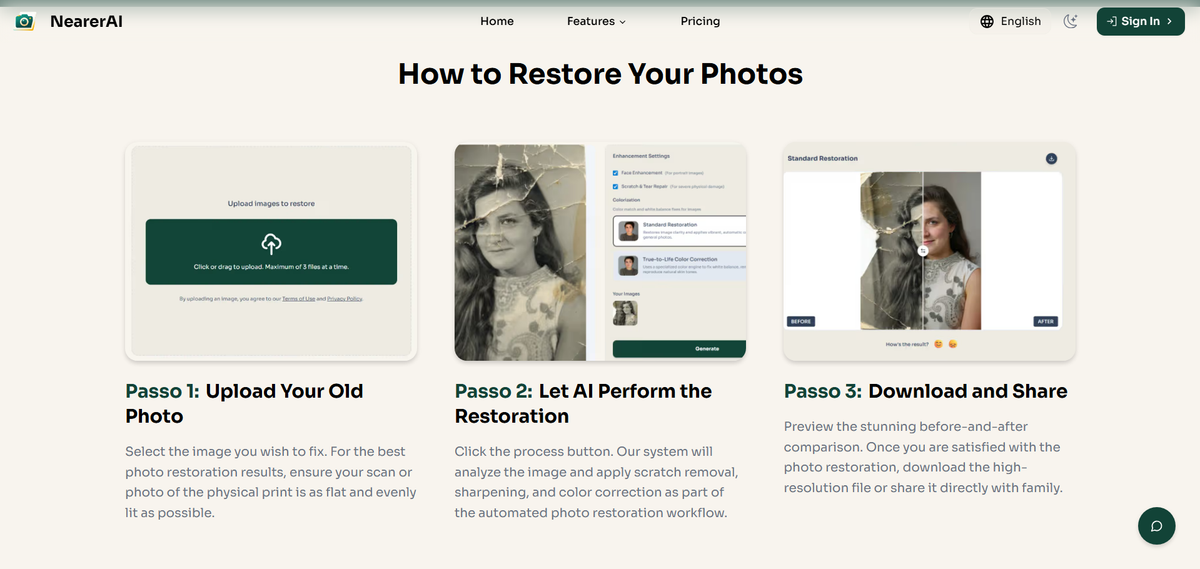
Task: Click the BEFORE label
Action: 801,321
